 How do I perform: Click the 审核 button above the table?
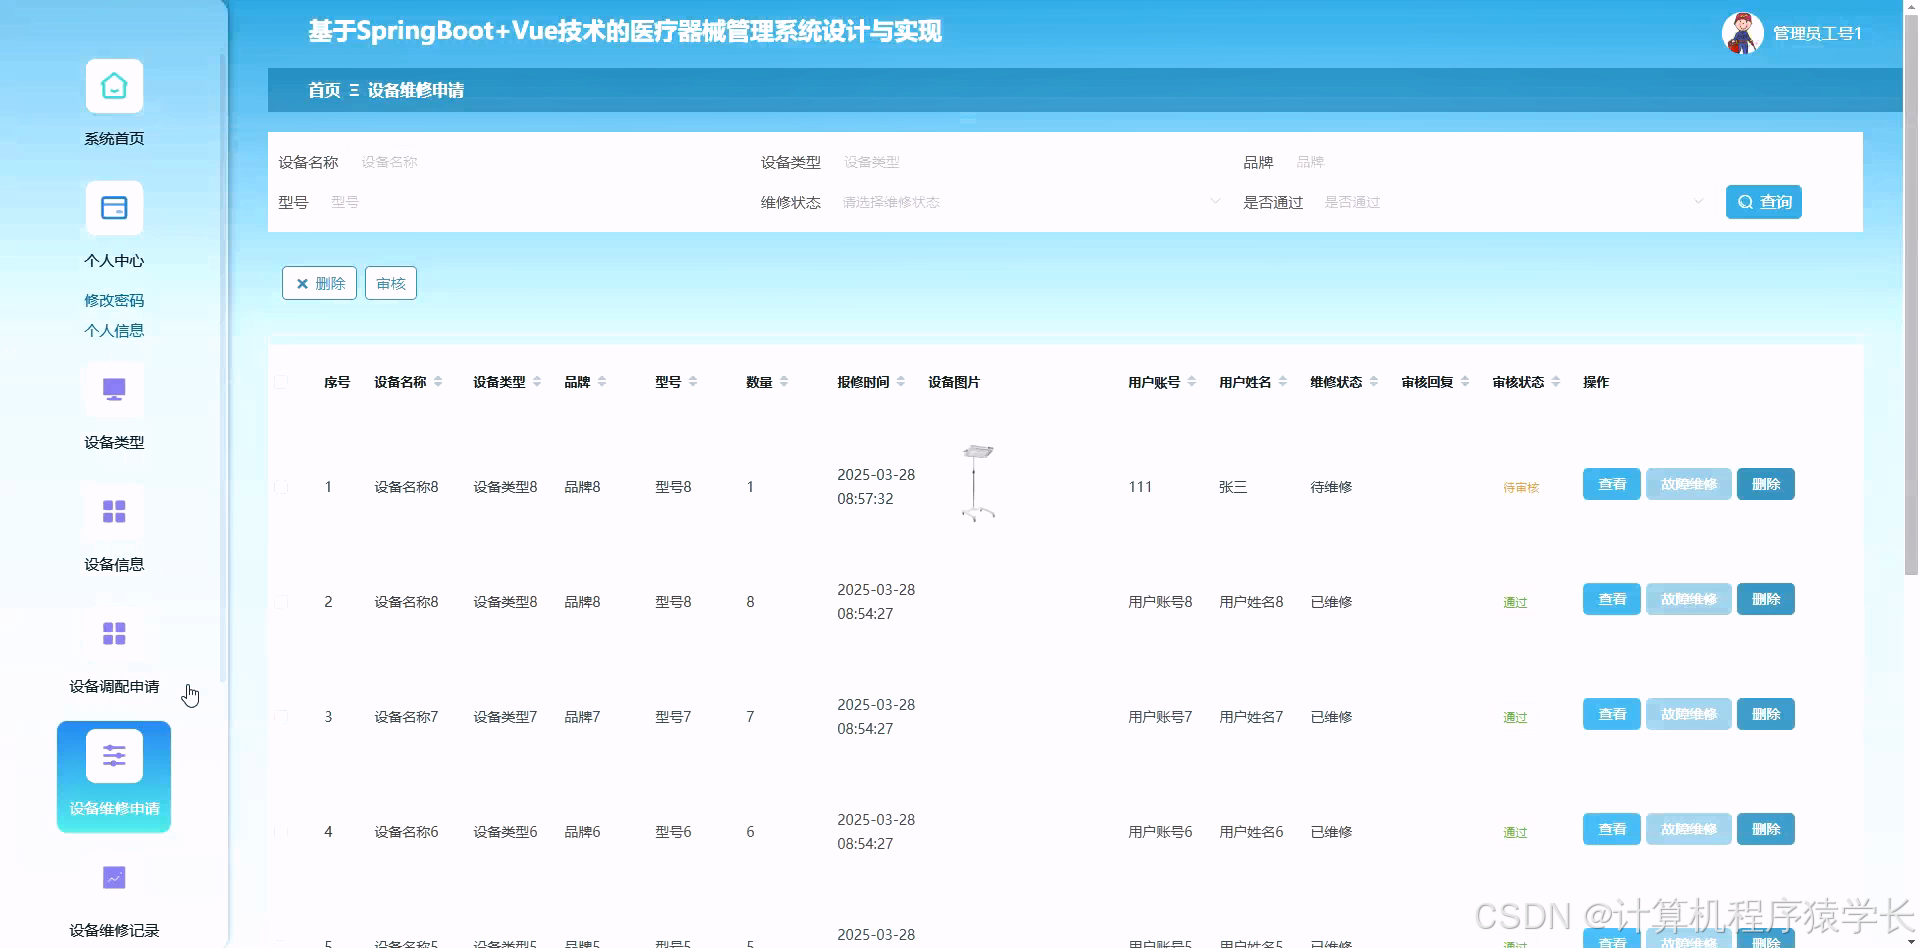pos(390,283)
